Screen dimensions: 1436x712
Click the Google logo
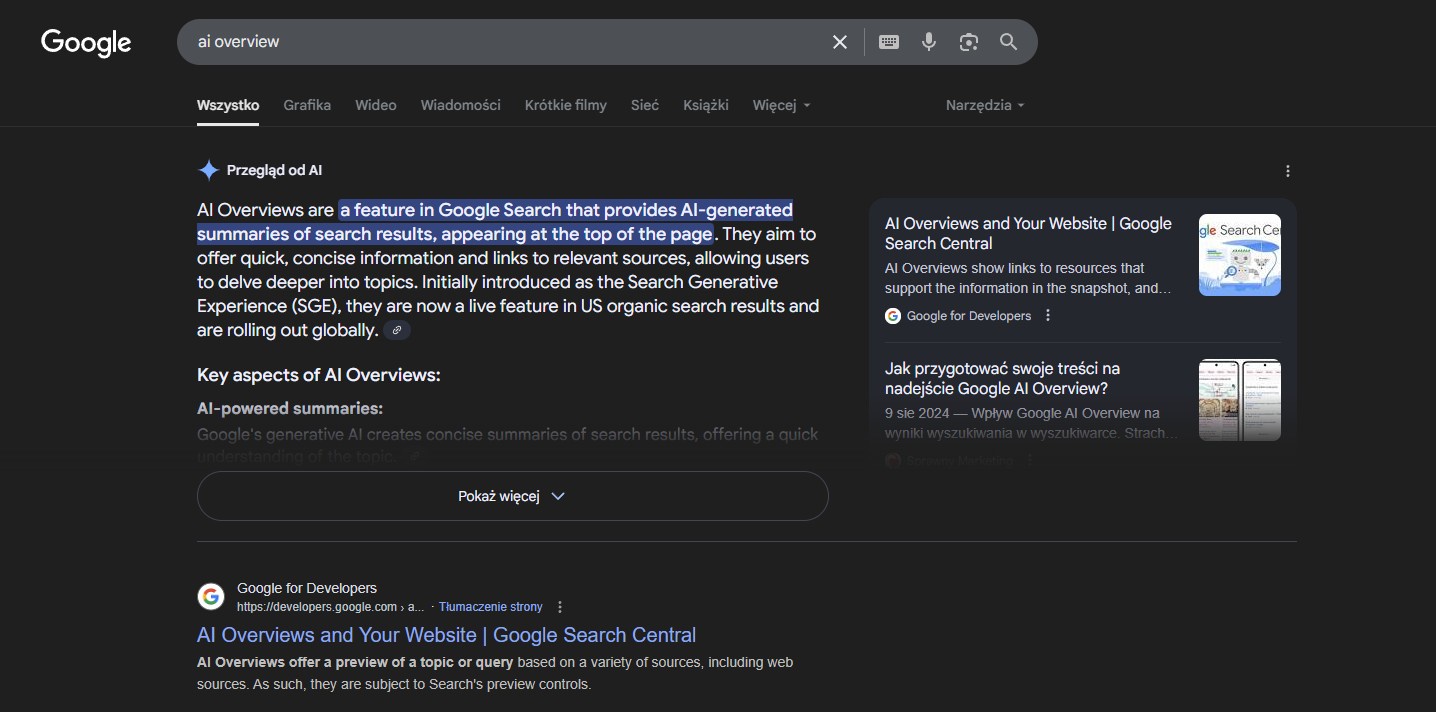click(86, 42)
